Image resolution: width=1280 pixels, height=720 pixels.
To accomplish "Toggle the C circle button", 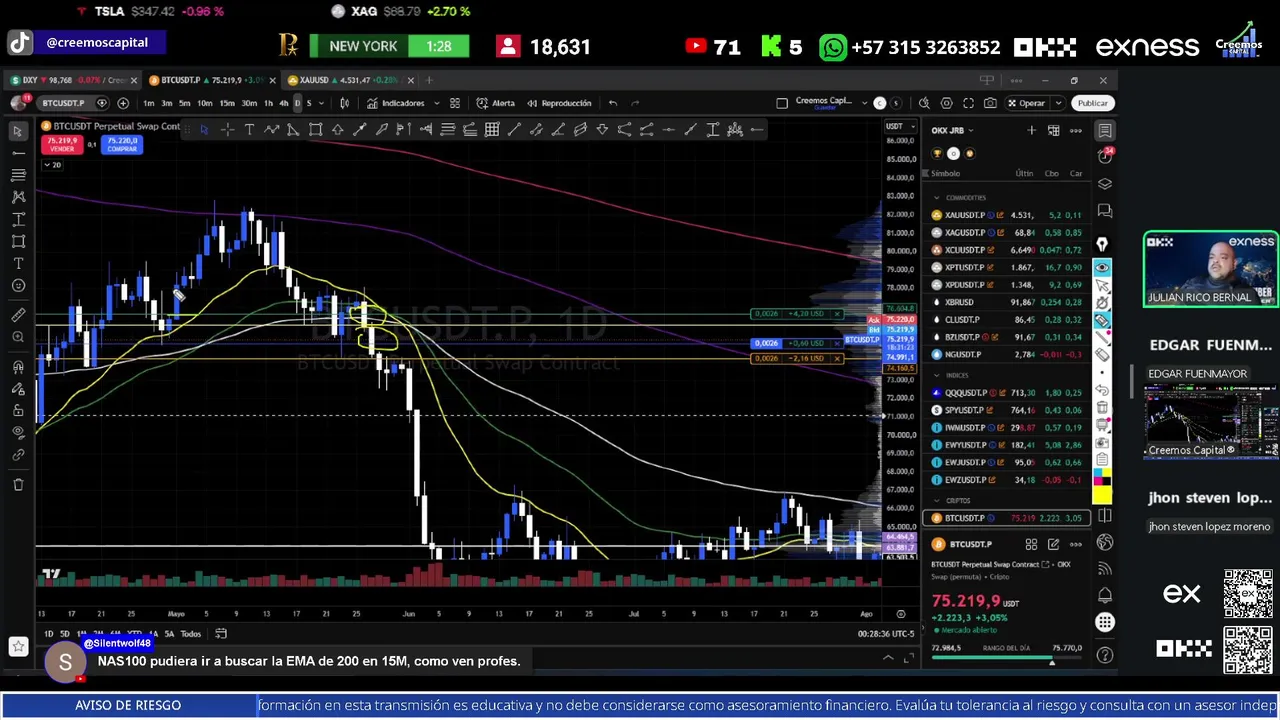I will pos(880,103).
